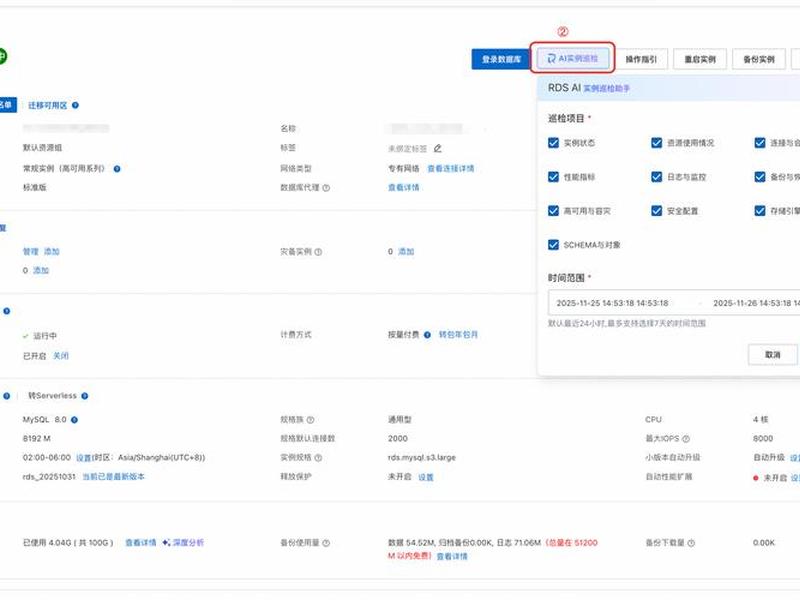Screen dimensions: 800x600
Task: Click 设置 link for 释放保护
Action: tap(426, 477)
